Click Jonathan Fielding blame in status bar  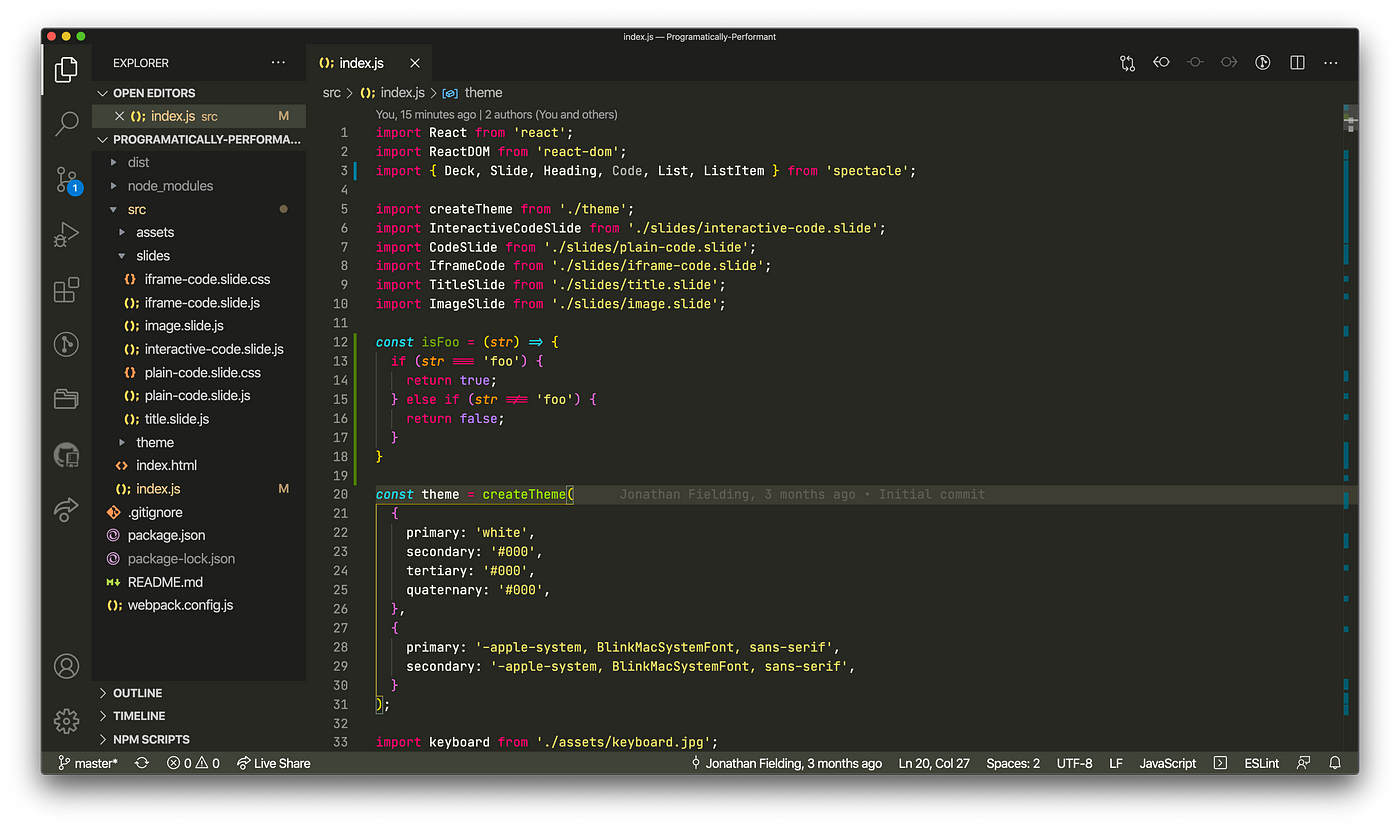coord(786,763)
